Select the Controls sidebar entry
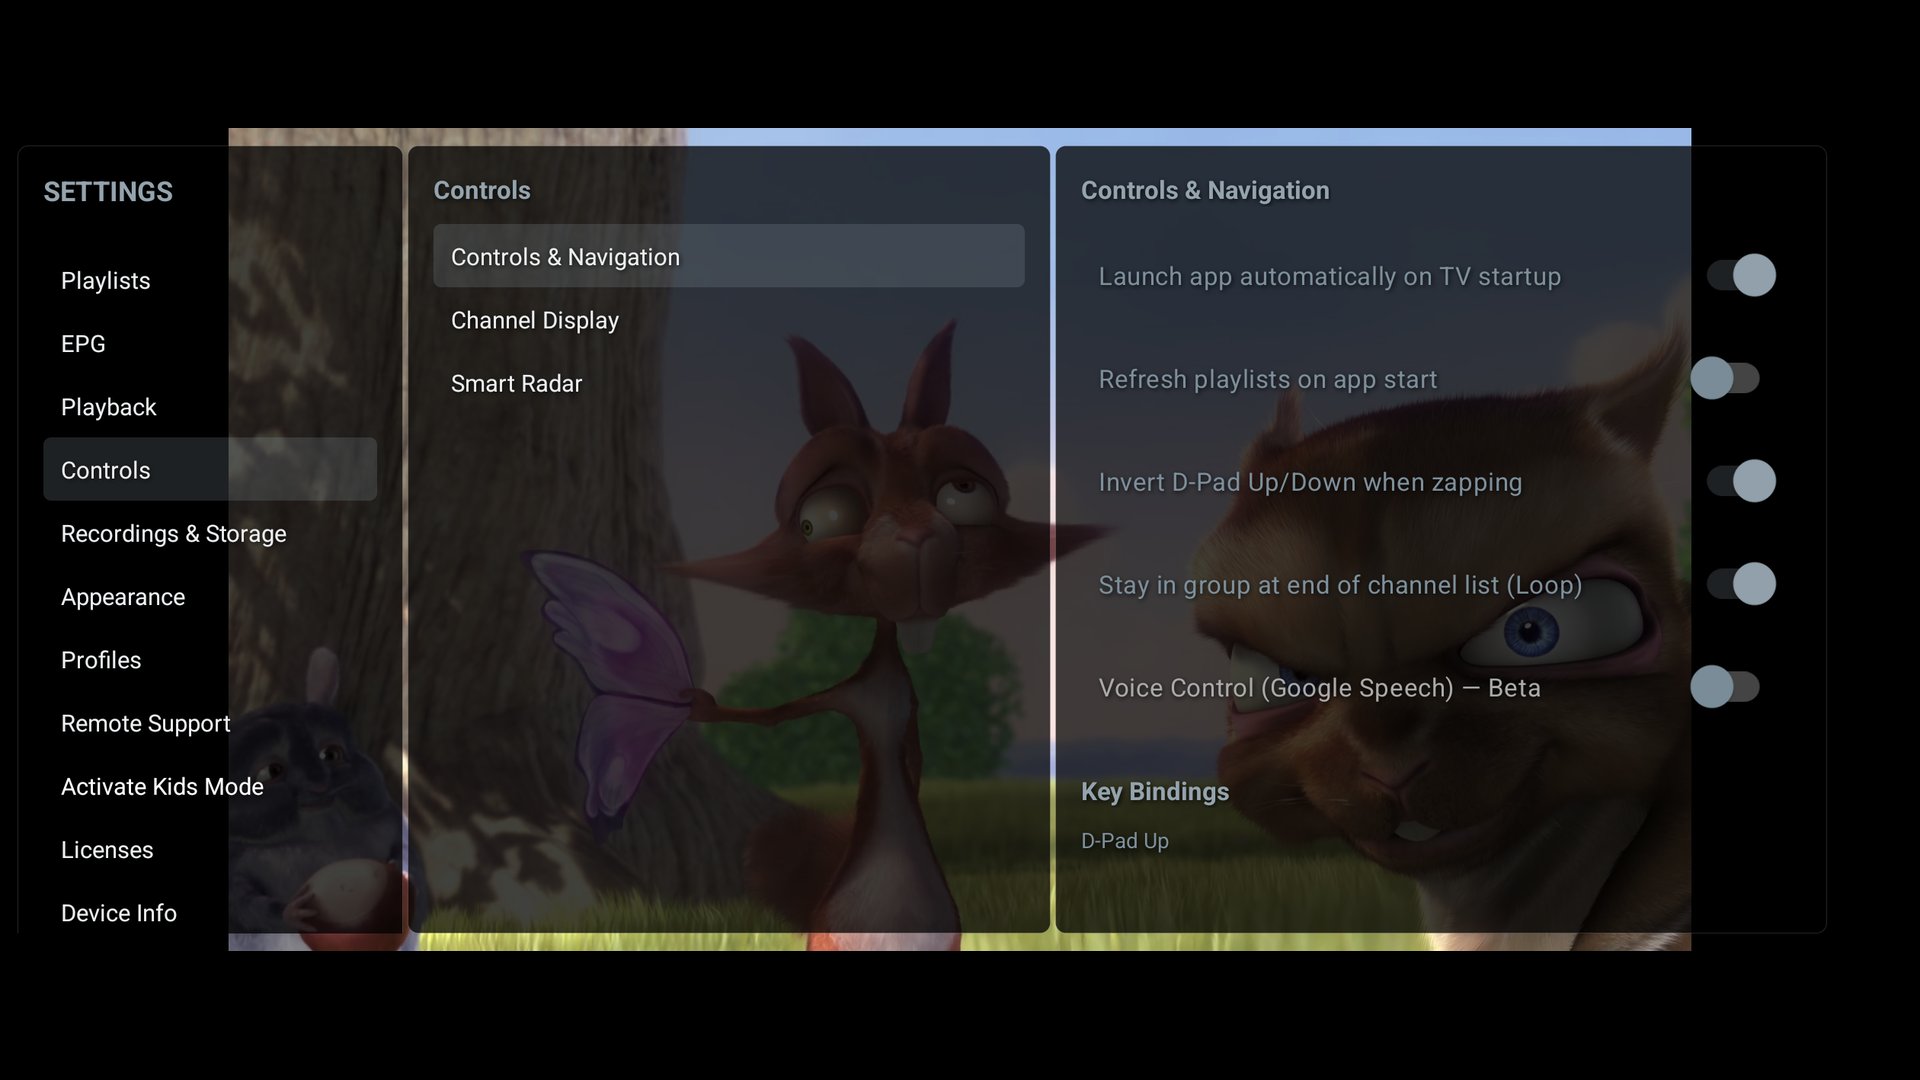 210,469
